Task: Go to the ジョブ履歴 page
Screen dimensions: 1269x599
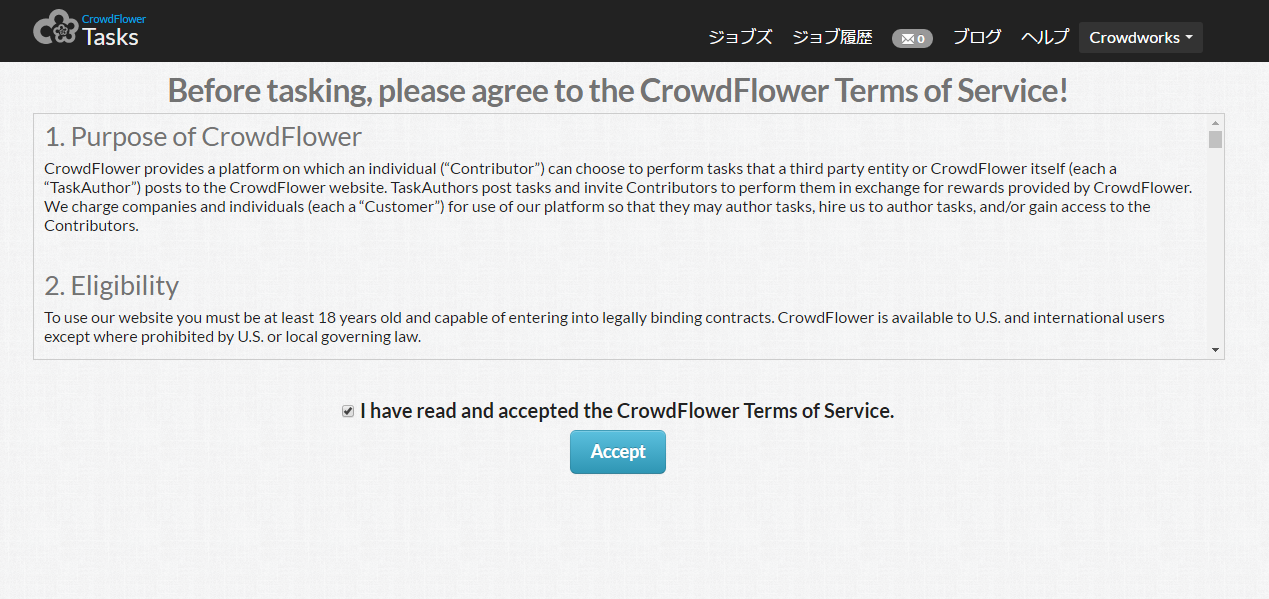Action: point(832,37)
